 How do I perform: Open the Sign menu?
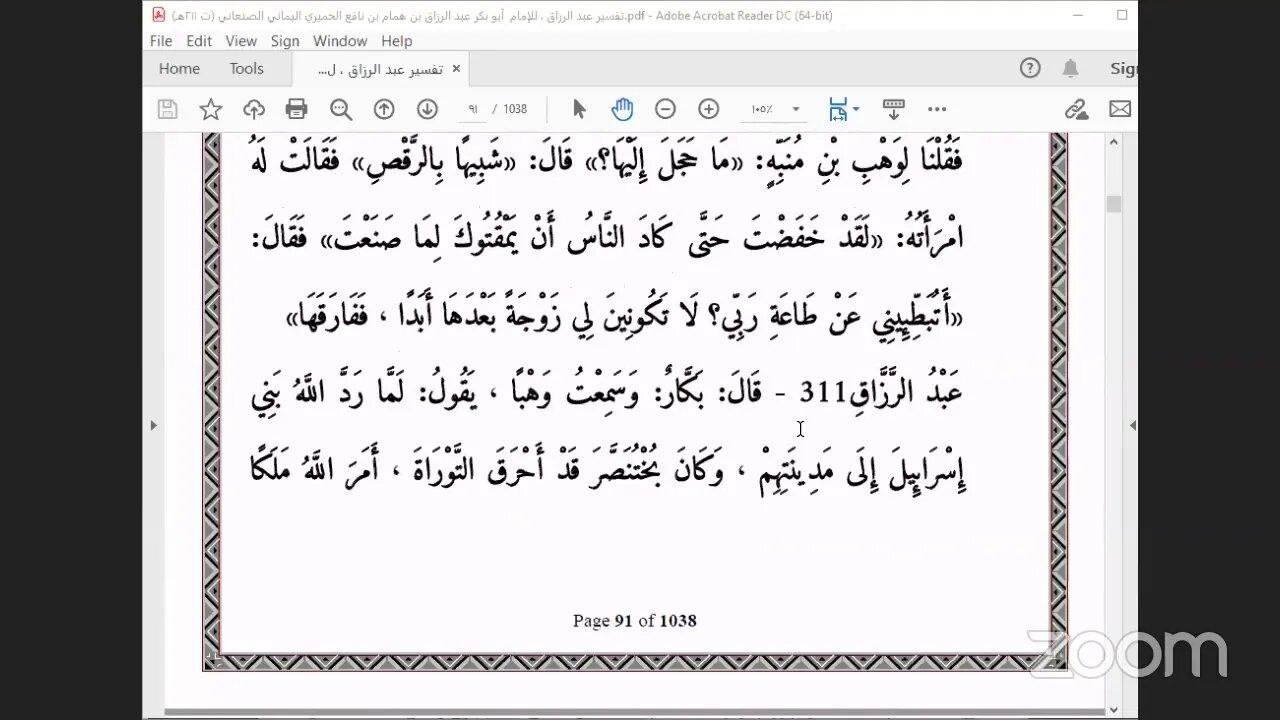(x=285, y=41)
